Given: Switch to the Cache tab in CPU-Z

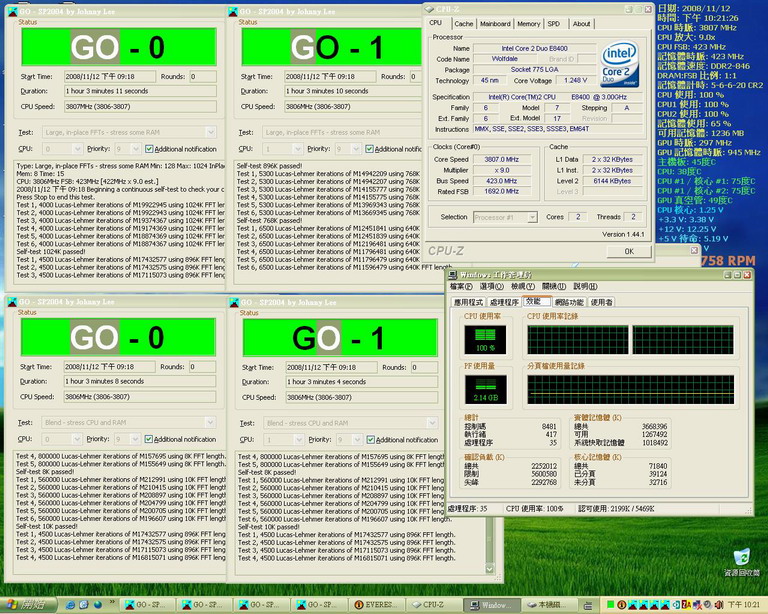Looking at the screenshot, I should click(463, 24).
